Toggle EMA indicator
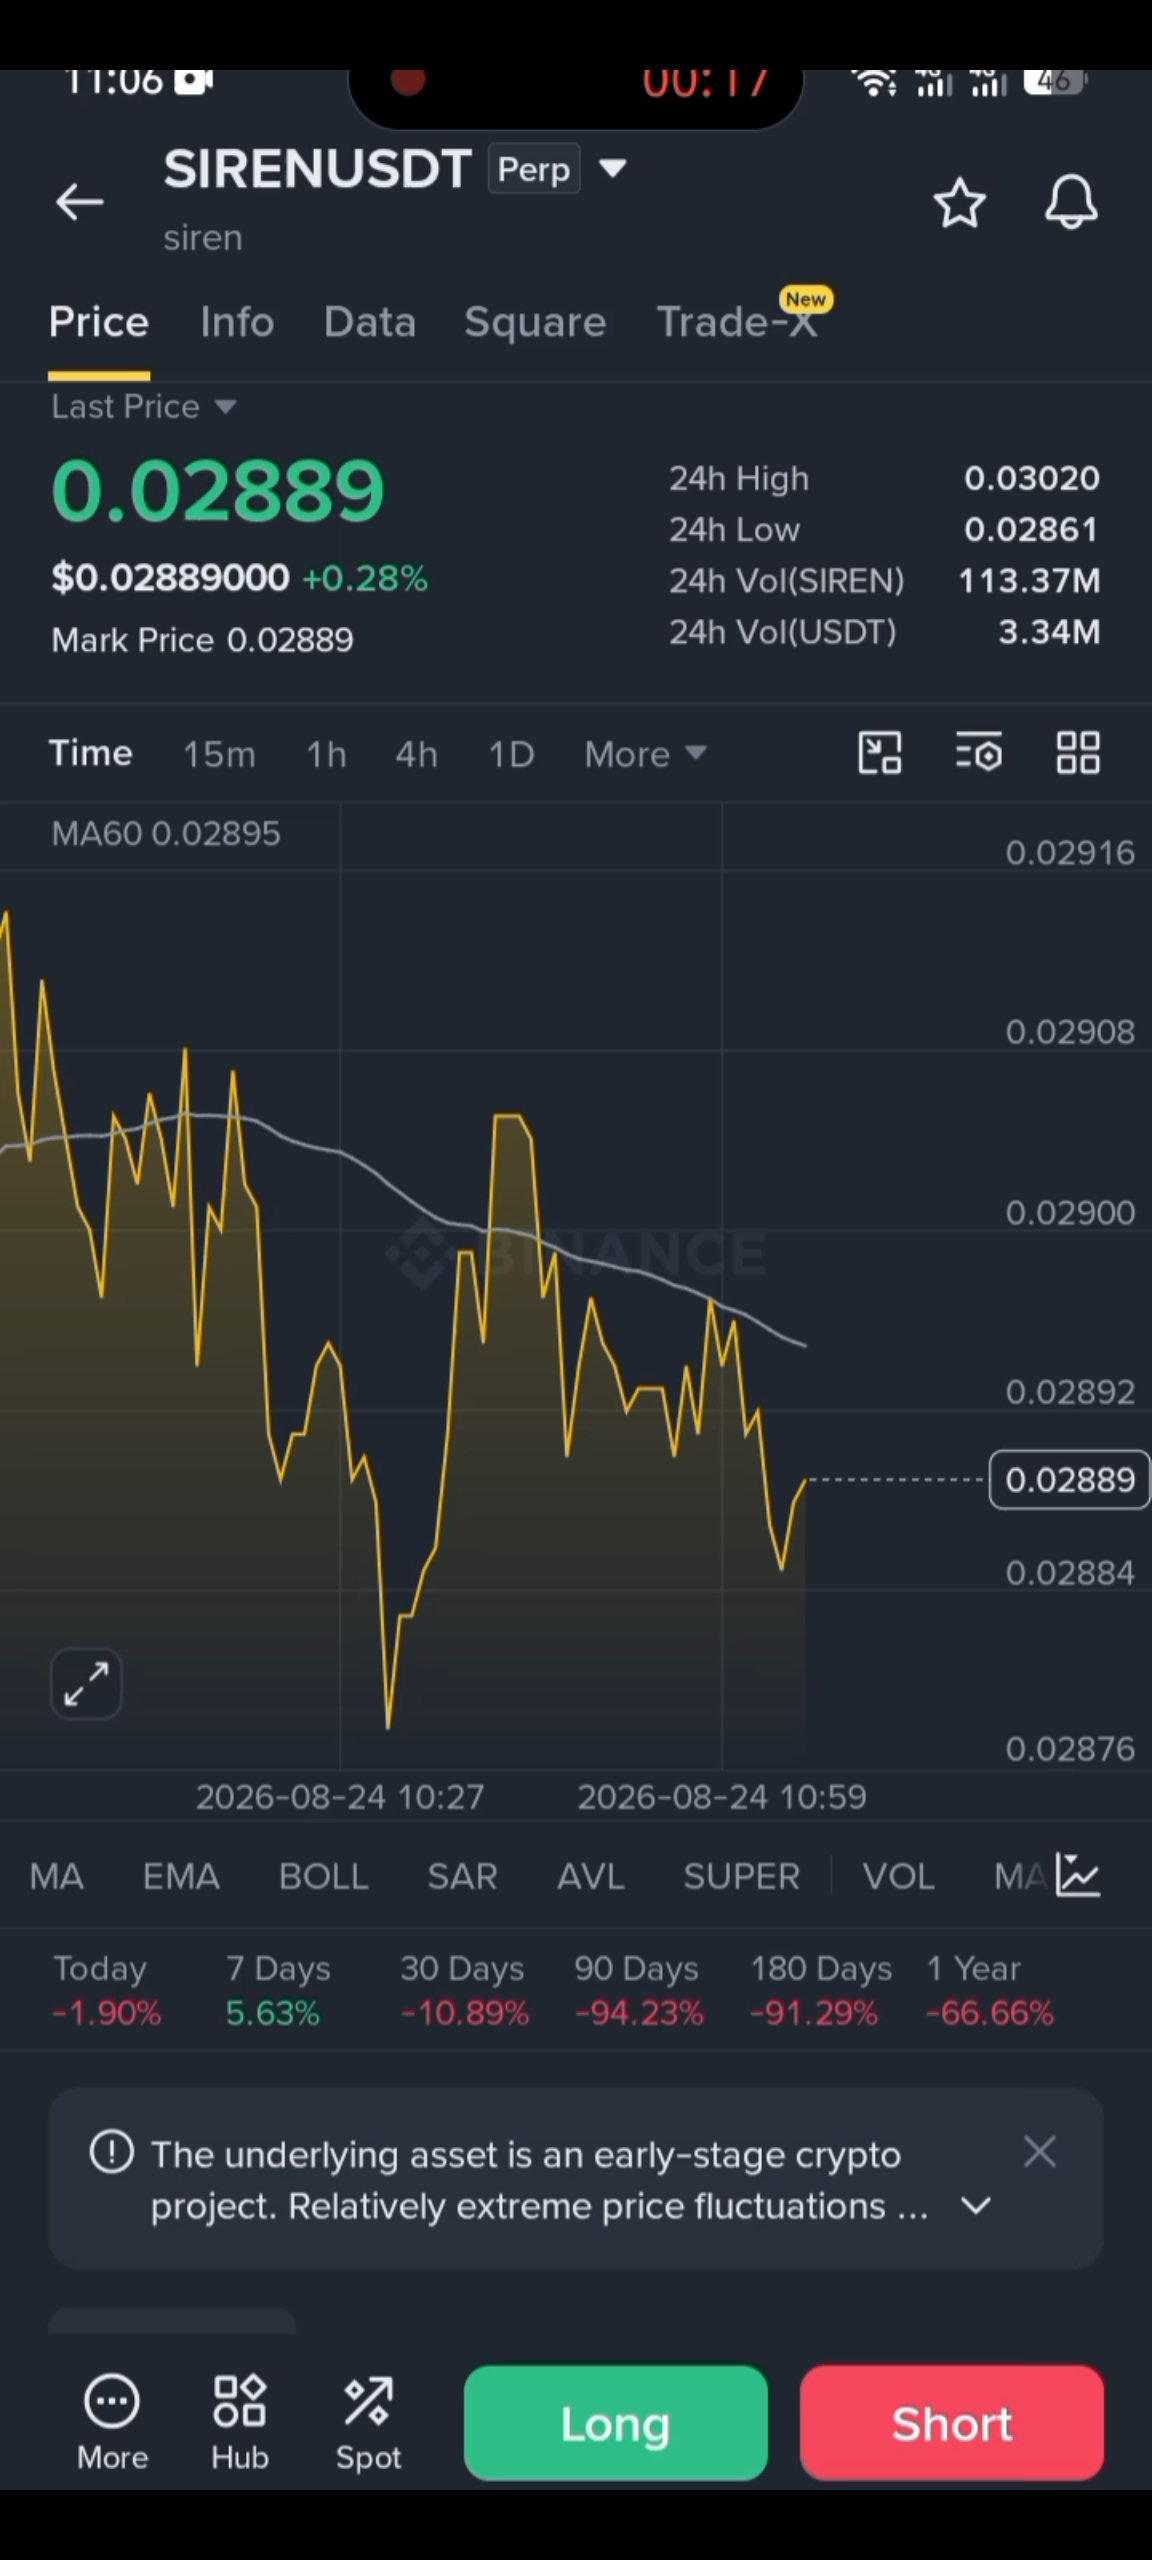The height and width of the screenshot is (2560, 1152). pos(181,1876)
